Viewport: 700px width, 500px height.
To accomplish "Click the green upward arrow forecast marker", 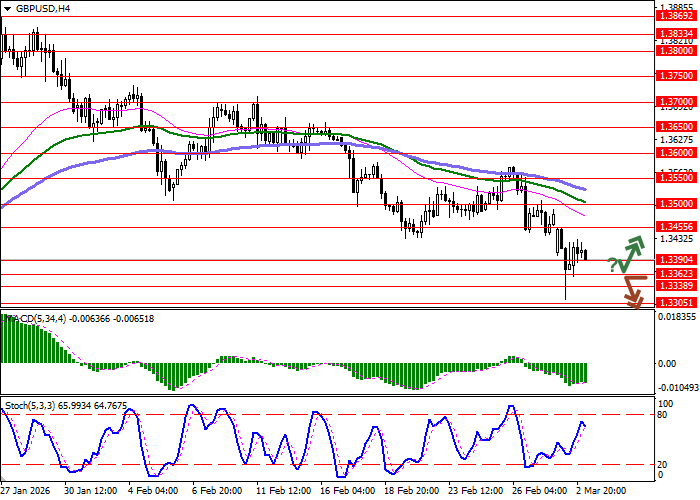I will (631, 253).
